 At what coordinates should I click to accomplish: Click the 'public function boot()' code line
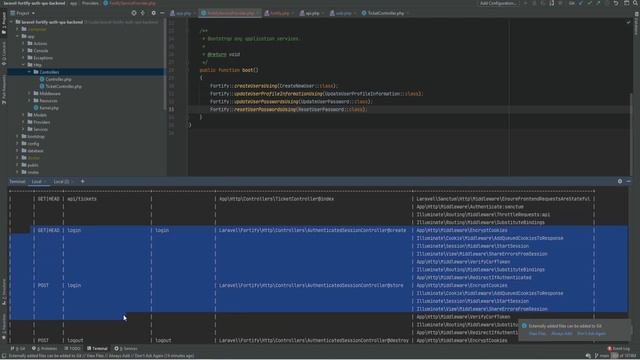(x=229, y=70)
